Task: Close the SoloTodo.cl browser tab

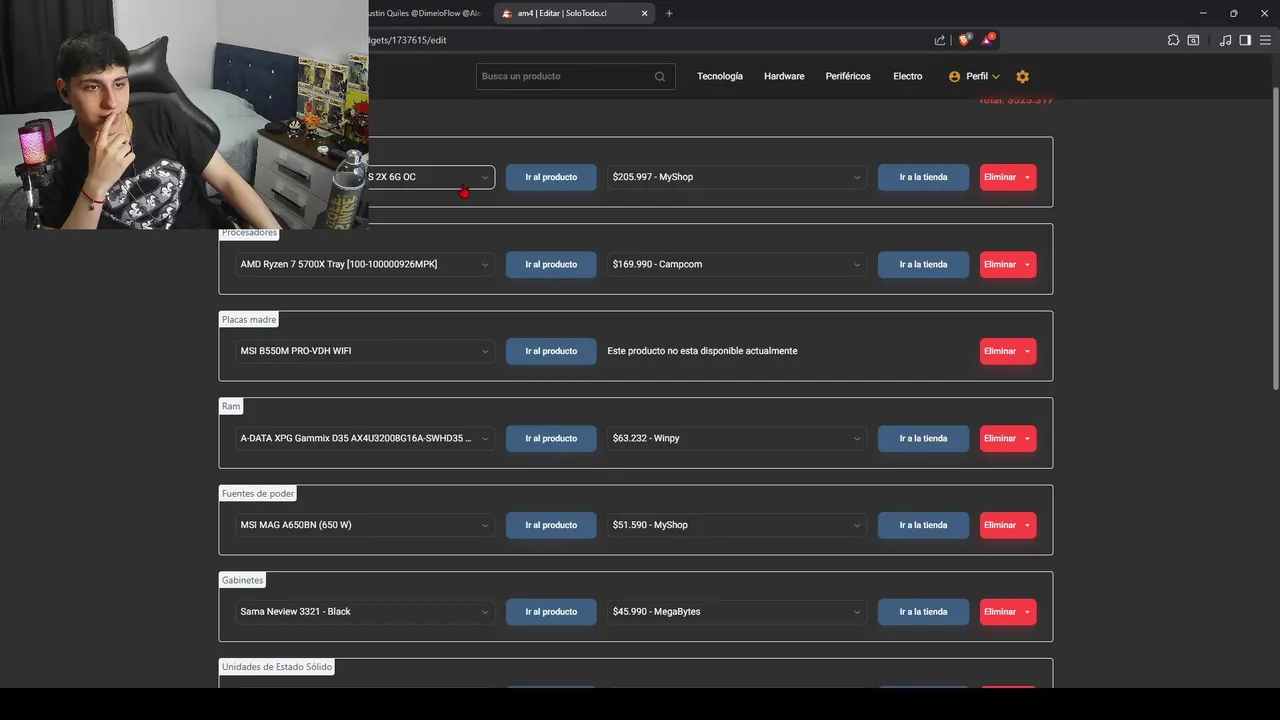Action: click(645, 13)
